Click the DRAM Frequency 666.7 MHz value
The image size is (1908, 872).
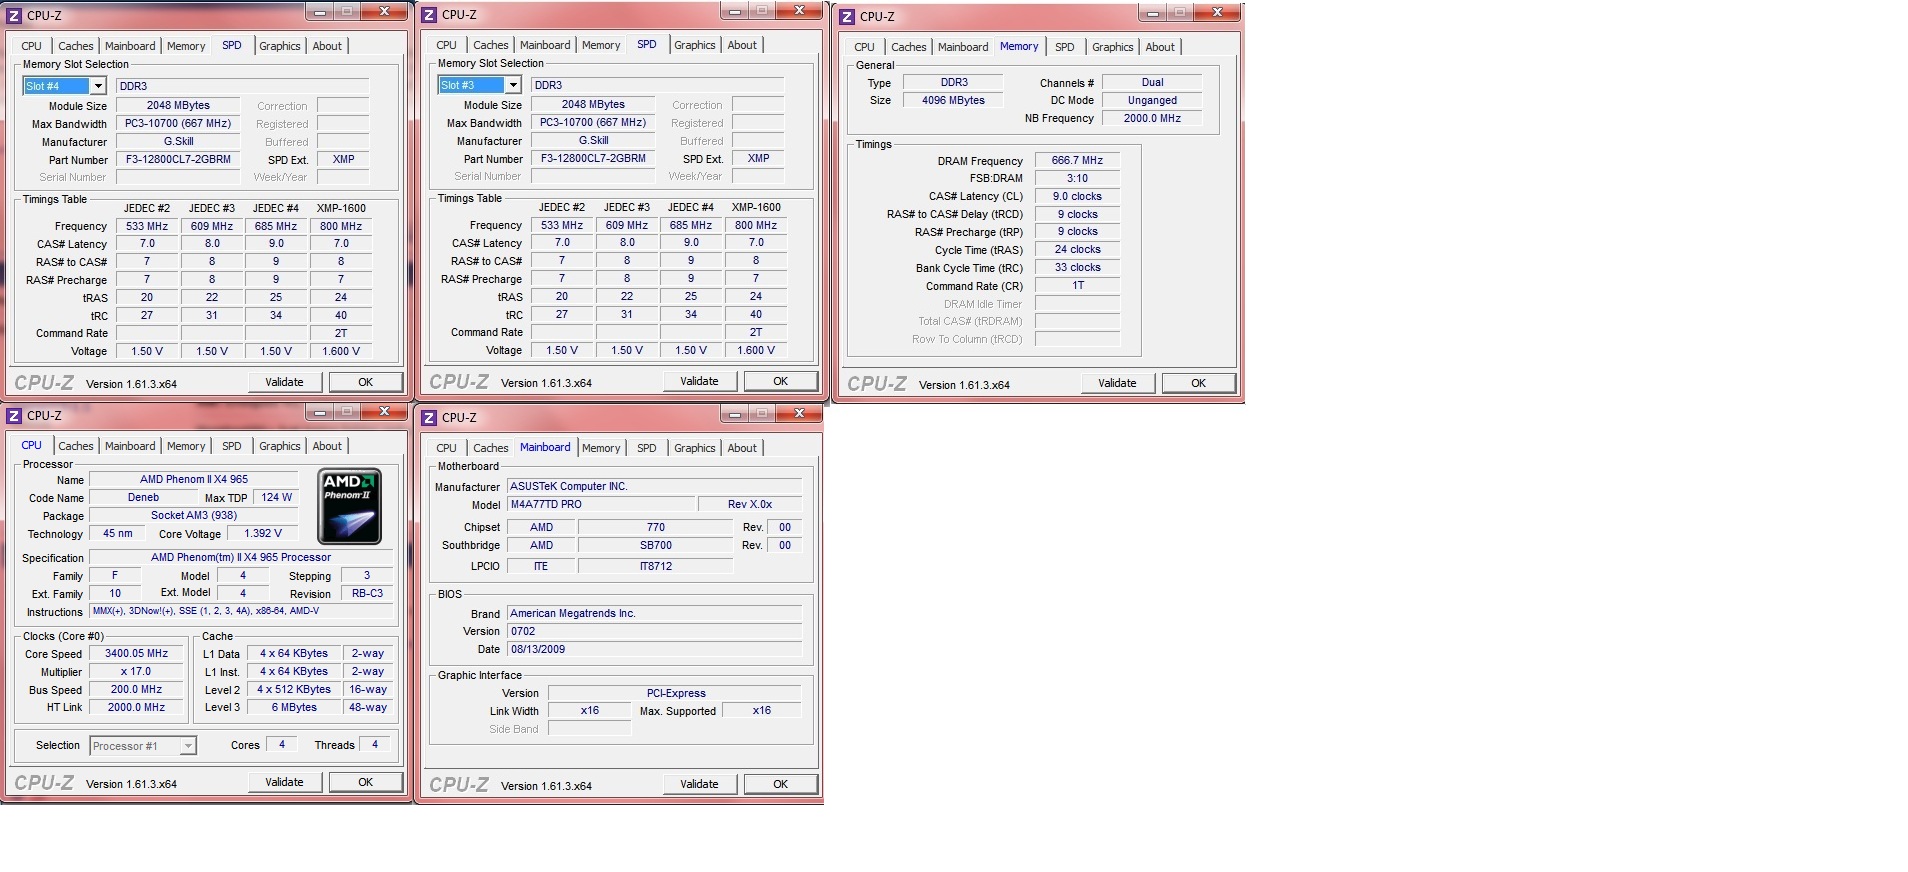click(1077, 160)
